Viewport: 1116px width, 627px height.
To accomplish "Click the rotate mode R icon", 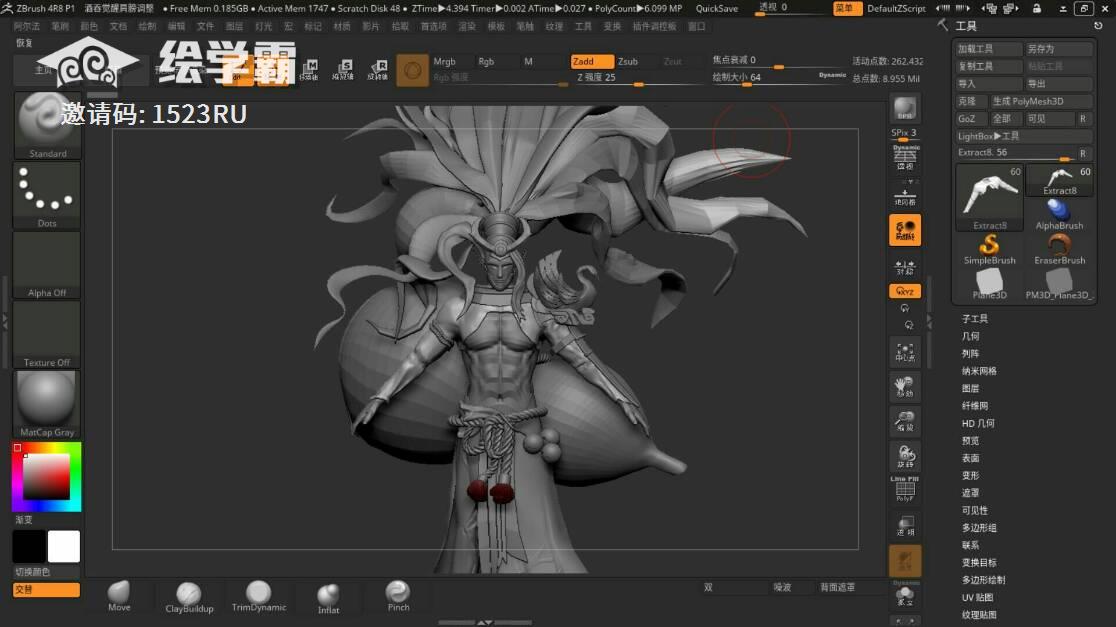I will pyautogui.click(x=378, y=69).
